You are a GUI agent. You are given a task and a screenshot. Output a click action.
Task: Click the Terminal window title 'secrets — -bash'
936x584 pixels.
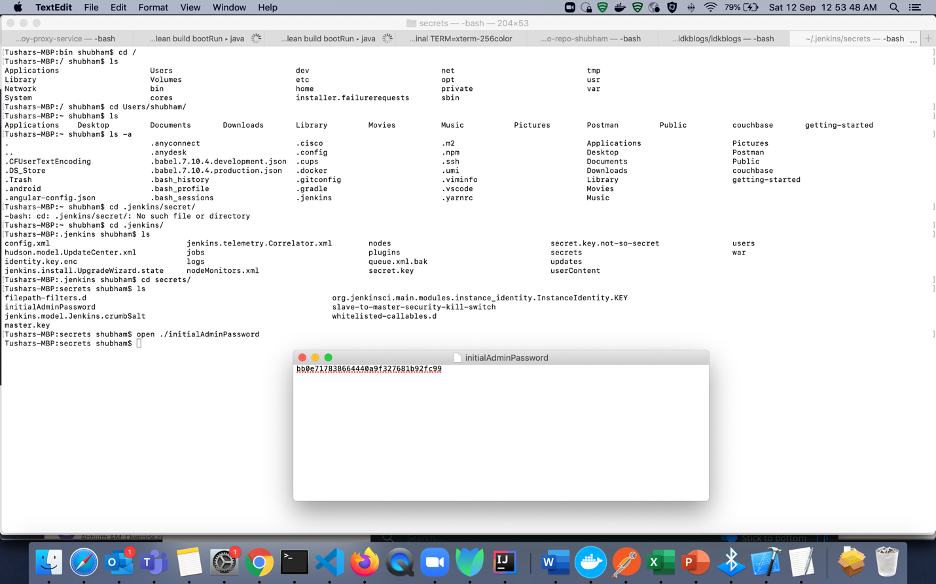coord(473,23)
